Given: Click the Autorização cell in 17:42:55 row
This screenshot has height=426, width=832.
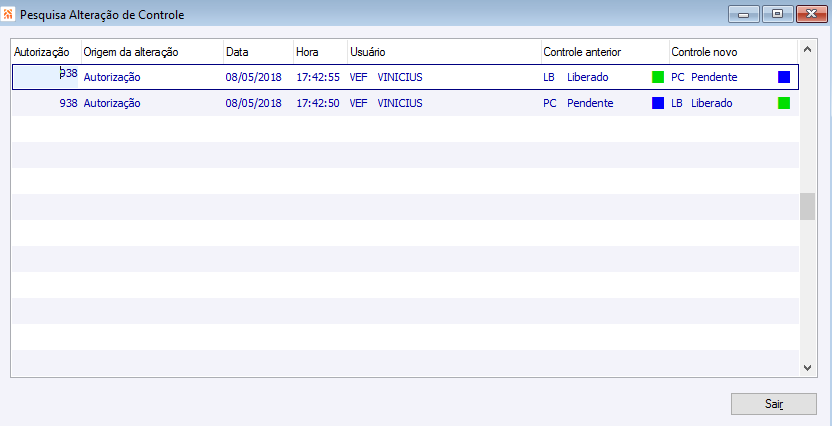Looking at the screenshot, I should tap(46, 77).
